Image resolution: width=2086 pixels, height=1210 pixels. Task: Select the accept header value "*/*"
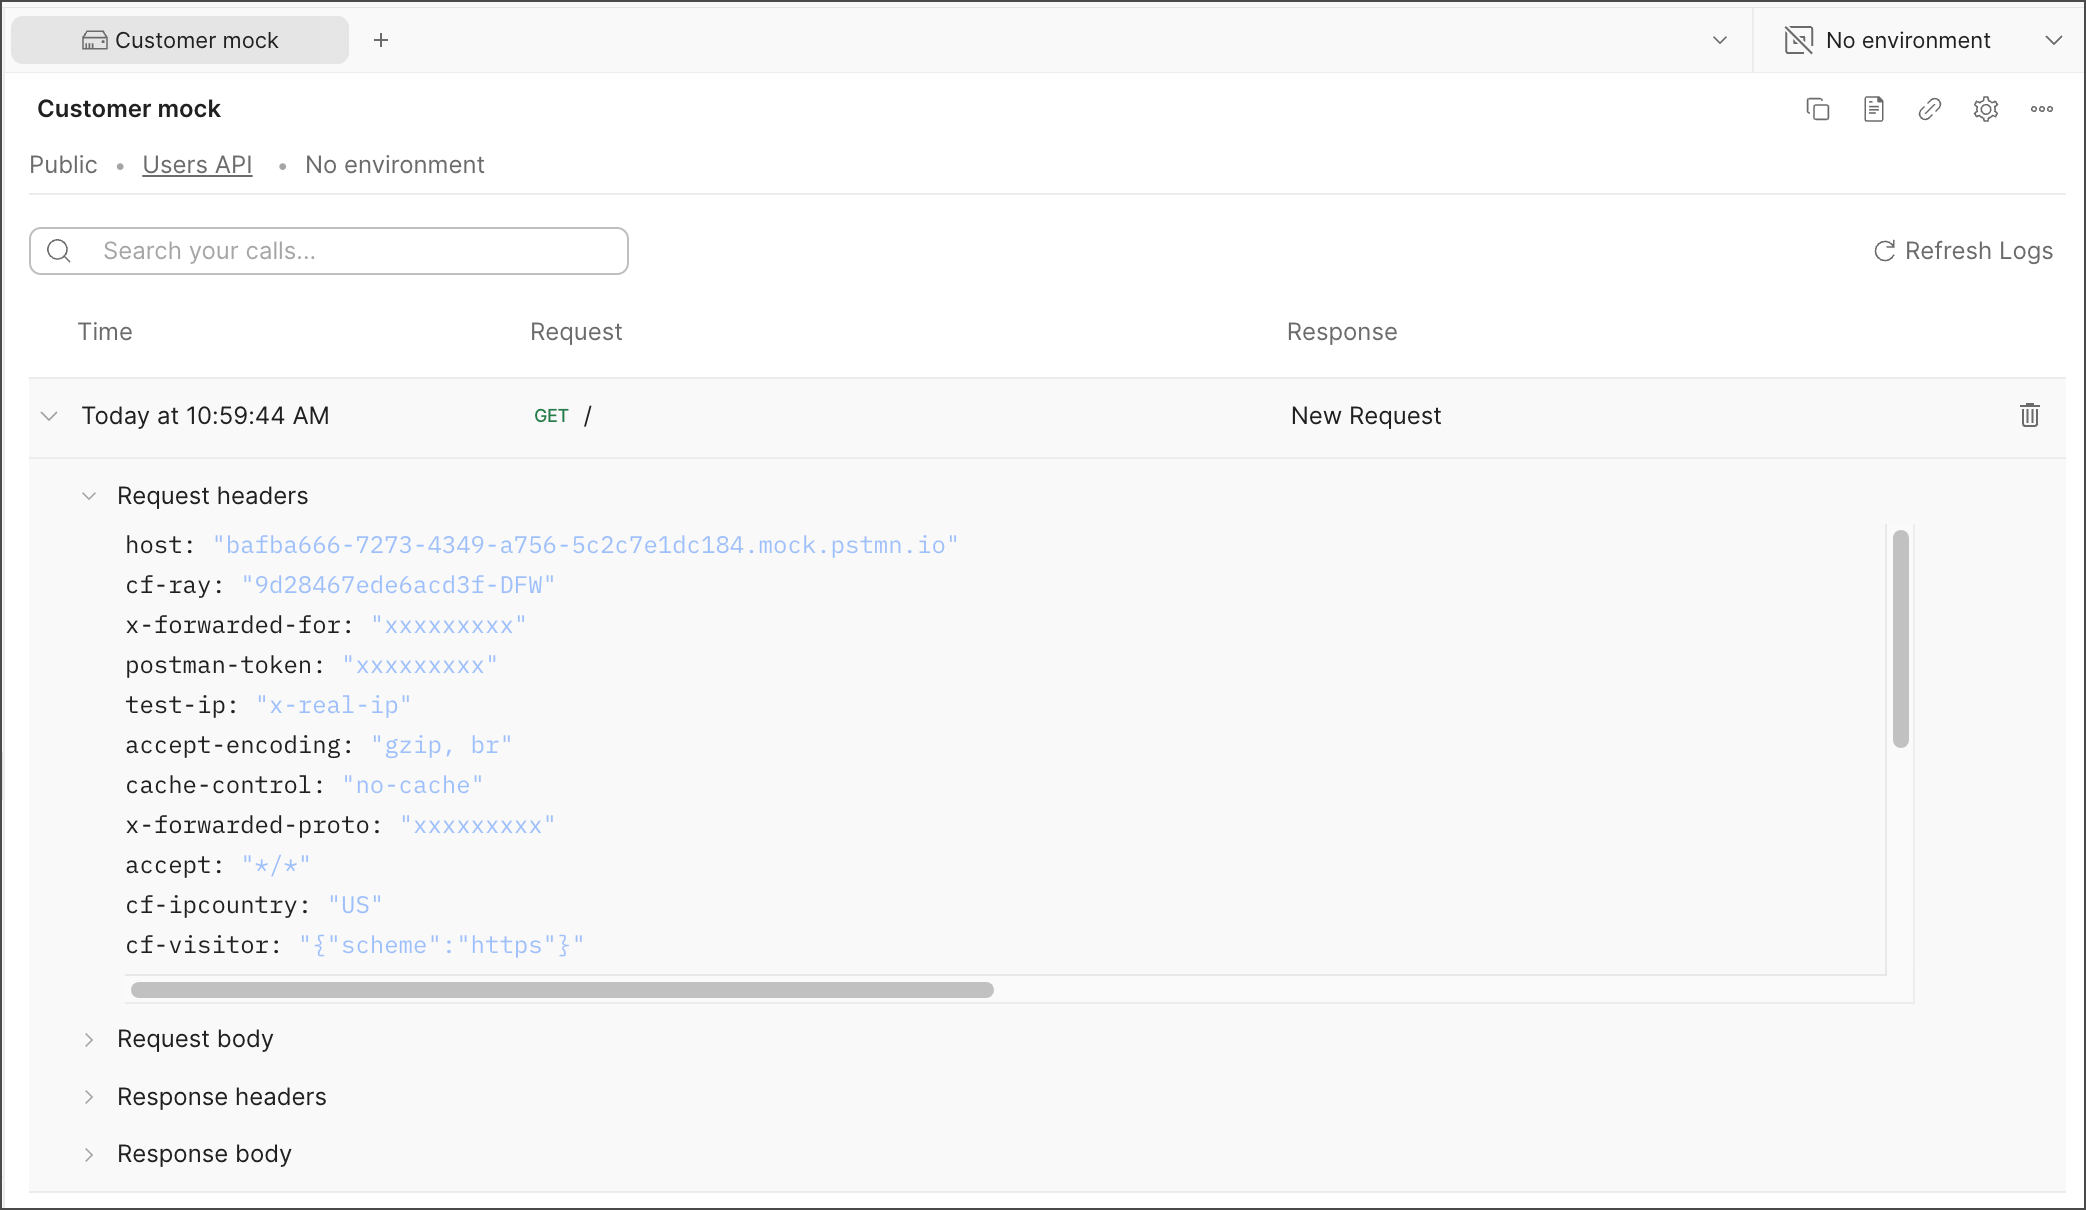tap(276, 865)
